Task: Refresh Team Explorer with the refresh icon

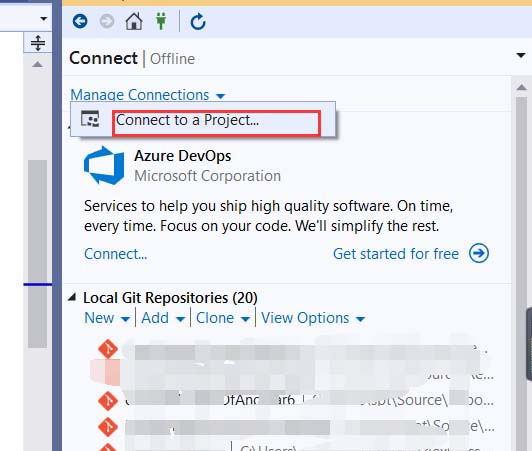Action: pyautogui.click(x=198, y=22)
